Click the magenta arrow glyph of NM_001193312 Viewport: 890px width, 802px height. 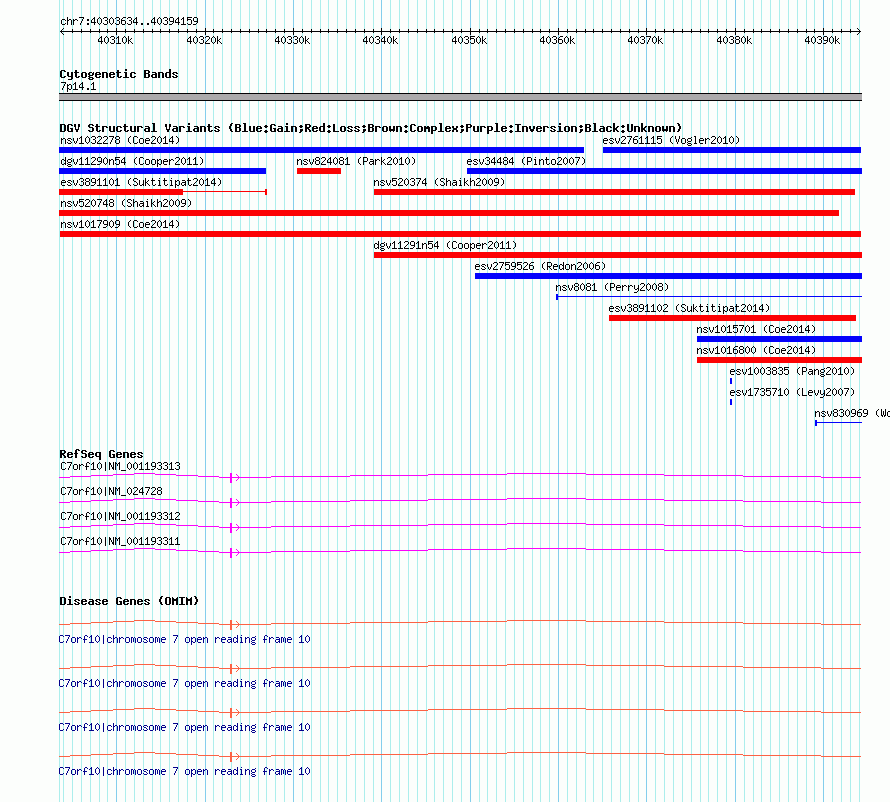pos(234,528)
